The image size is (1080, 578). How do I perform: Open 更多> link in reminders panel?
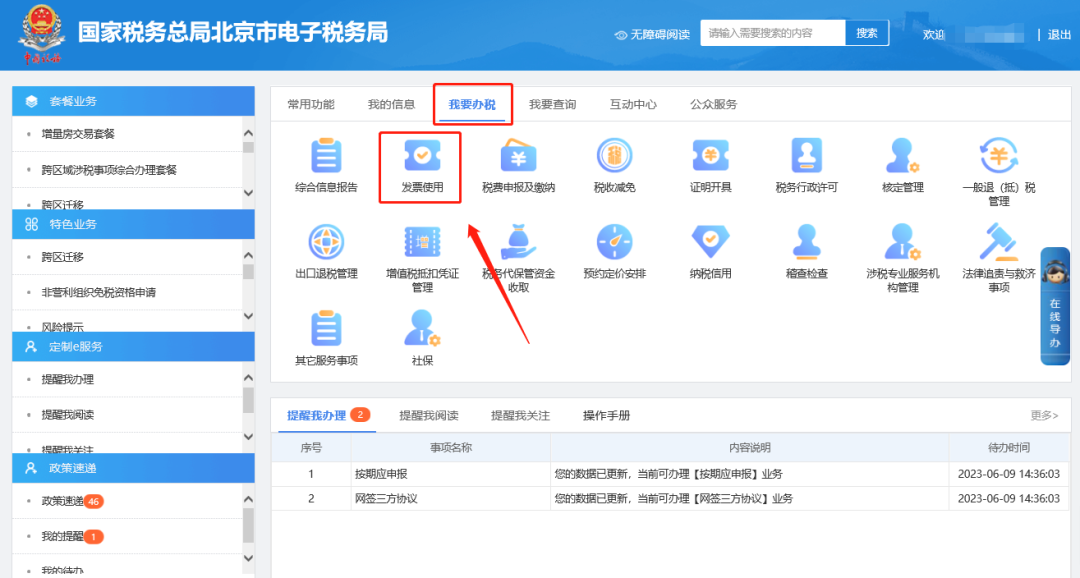pos(1044,415)
